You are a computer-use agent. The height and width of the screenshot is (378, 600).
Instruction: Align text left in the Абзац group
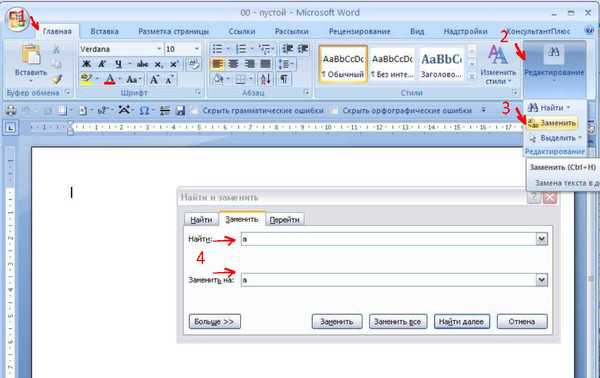(x=217, y=64)
